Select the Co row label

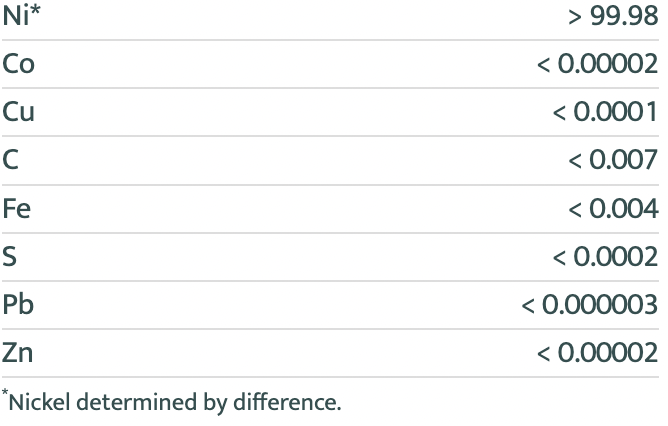[19, 64]
